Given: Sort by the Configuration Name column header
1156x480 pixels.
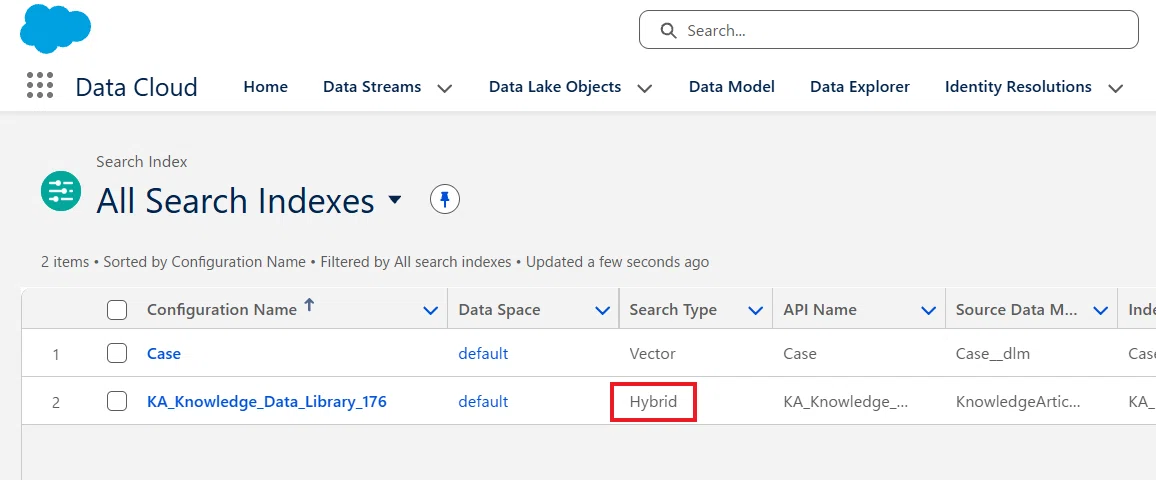Looking at the screenshot, I should click(222, 310).
